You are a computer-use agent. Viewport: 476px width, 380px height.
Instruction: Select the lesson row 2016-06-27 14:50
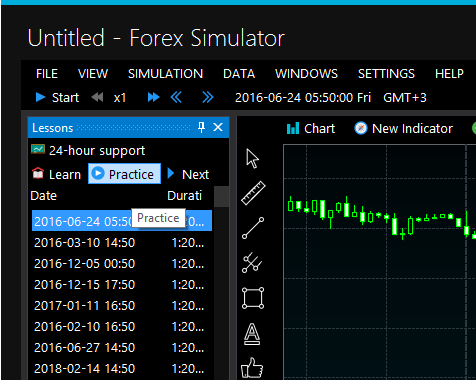122,348
